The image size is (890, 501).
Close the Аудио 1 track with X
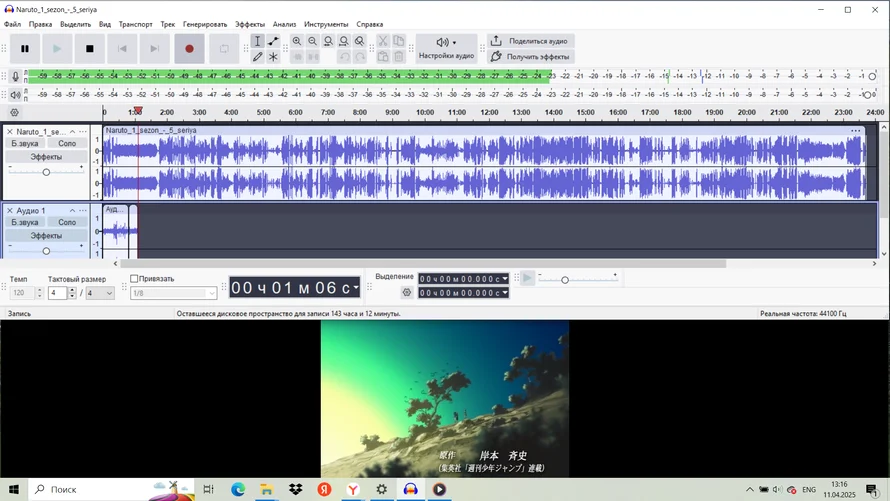pyautogui.click(x=10, y=210)
